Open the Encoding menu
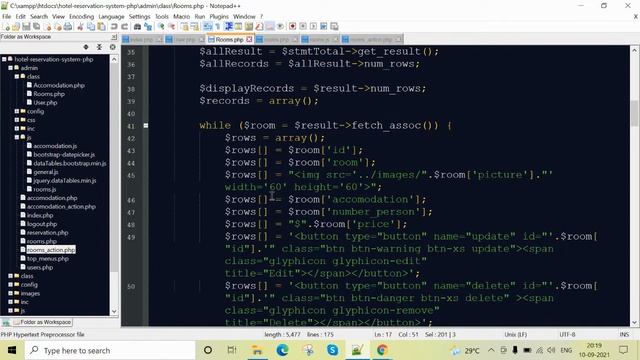Image resolution: width=640 pixels, height=360 pixels. point(81,16)
